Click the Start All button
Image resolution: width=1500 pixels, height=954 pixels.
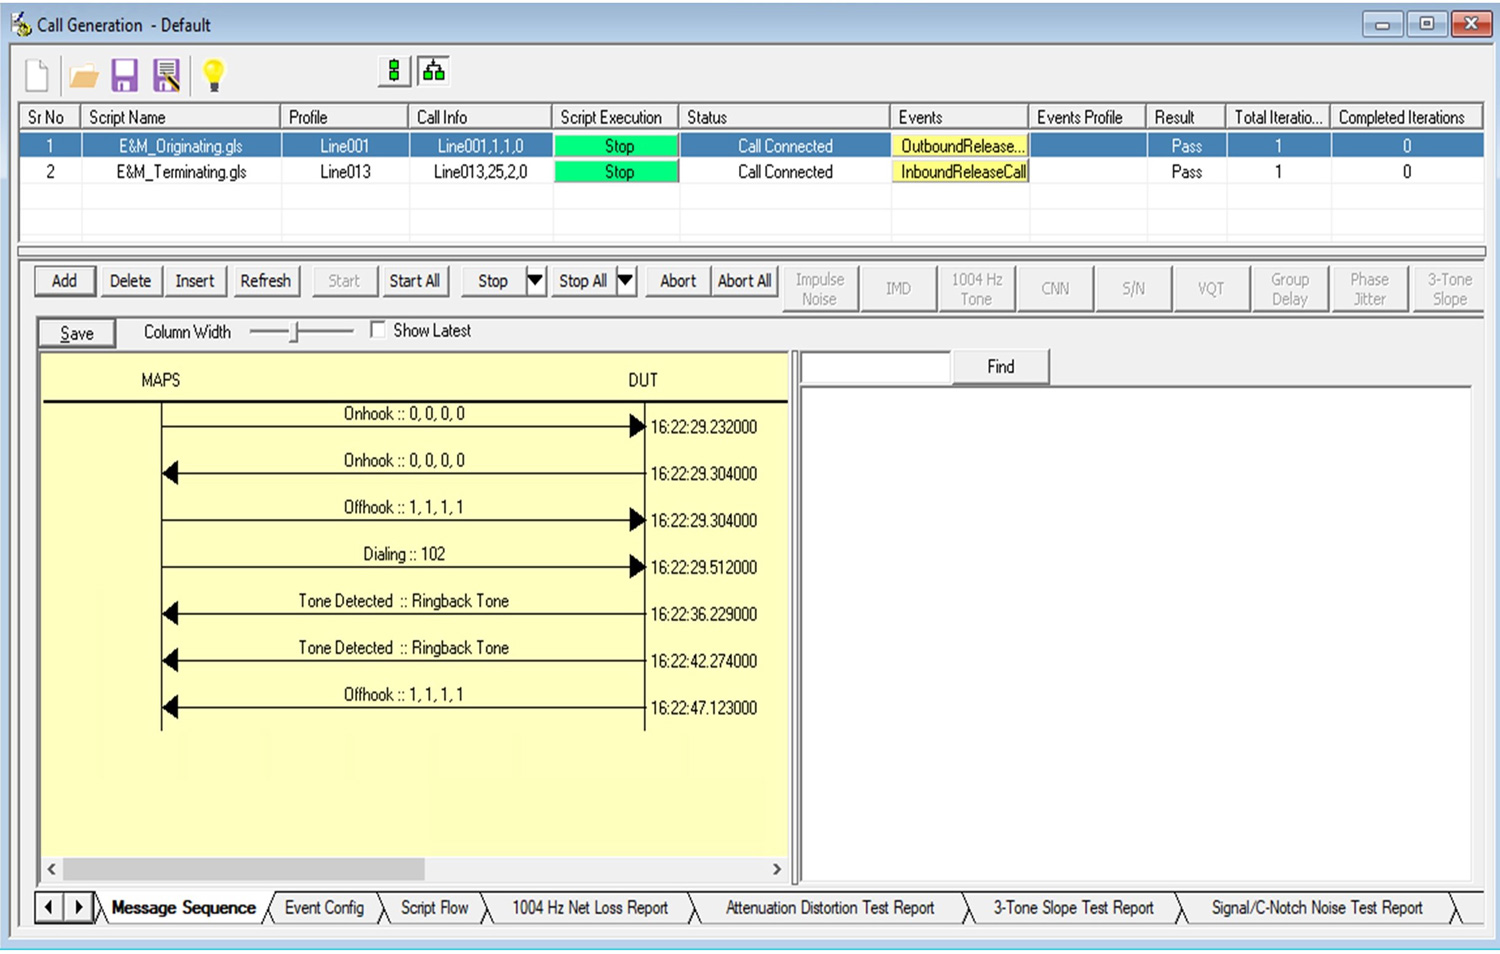point(415,281)
